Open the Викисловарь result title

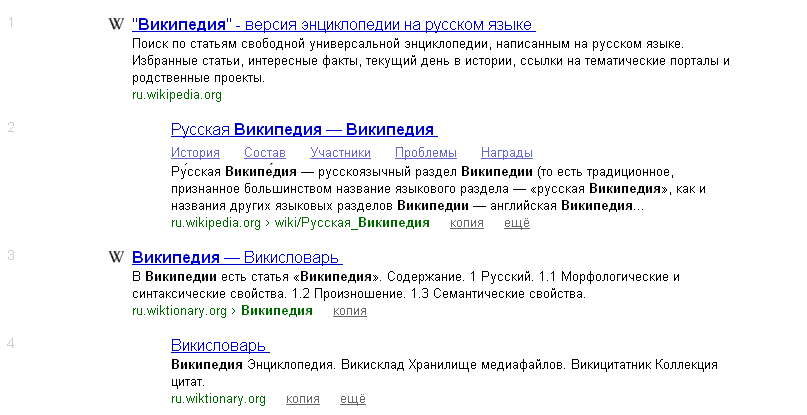pyautogui.click(x=220, y=345)
